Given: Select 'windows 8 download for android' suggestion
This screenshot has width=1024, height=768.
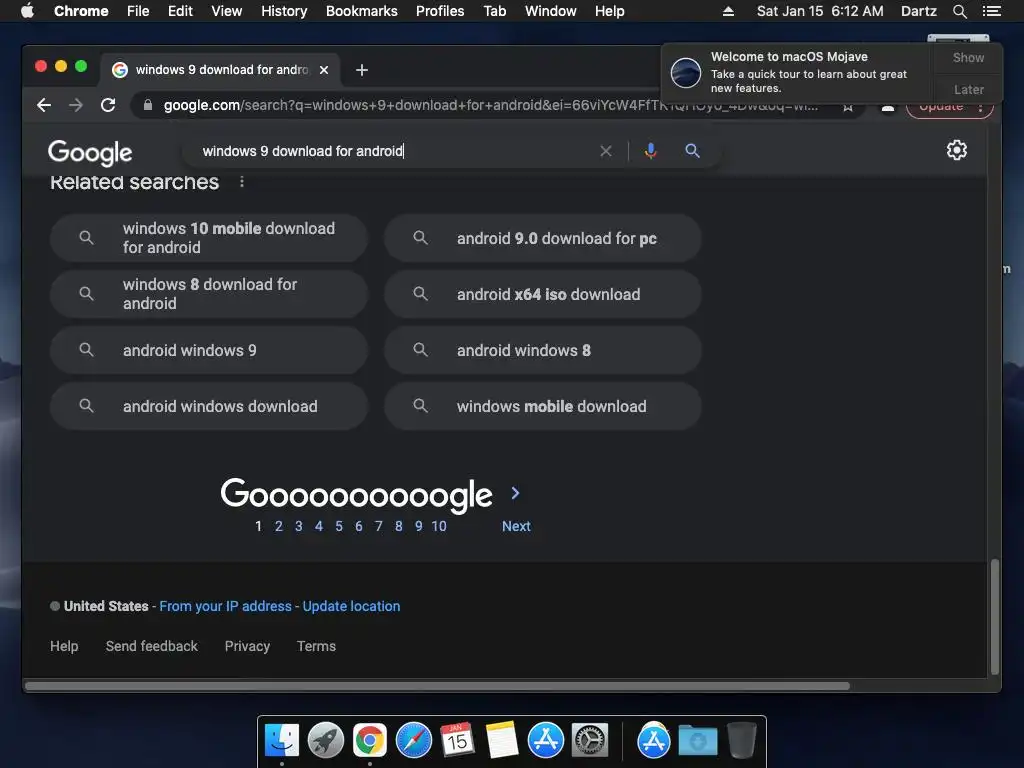Looking at the screenshot, I should pos(209,294).
